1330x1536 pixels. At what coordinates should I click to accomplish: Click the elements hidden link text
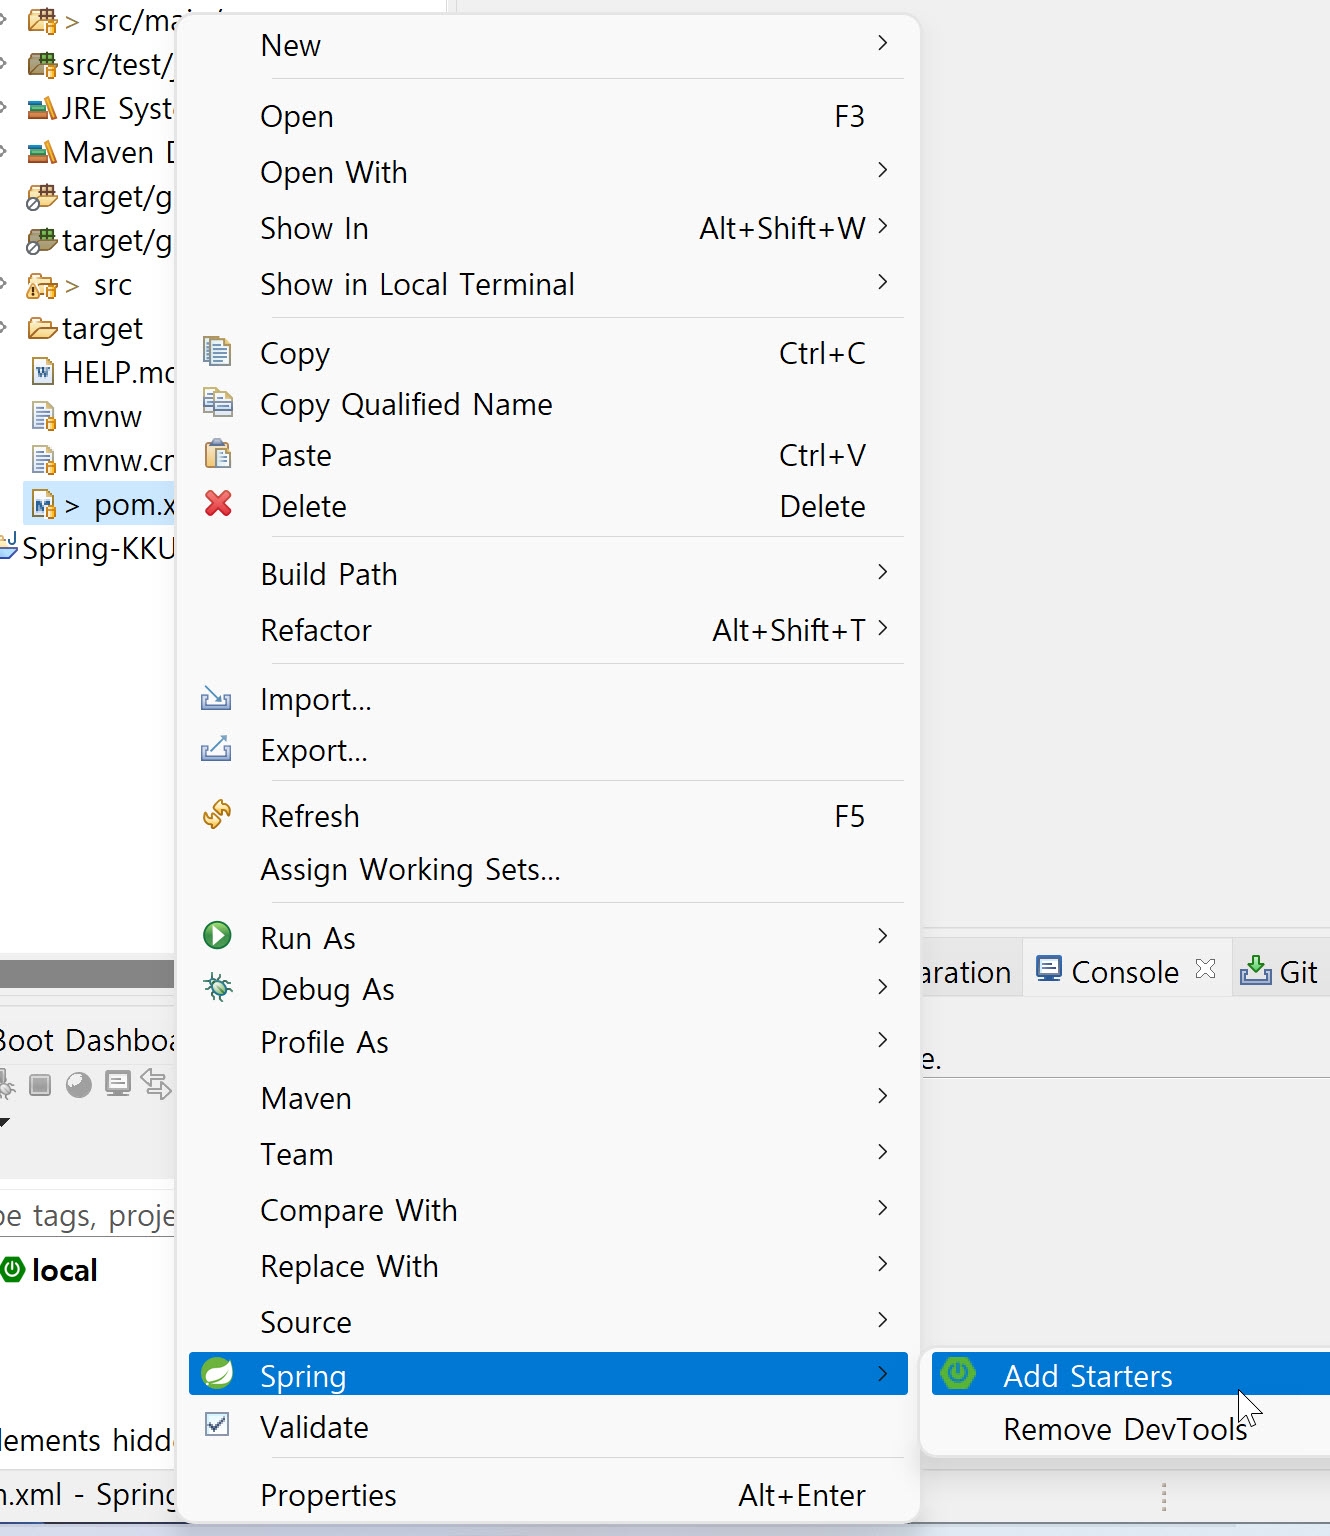point(87,1440)
